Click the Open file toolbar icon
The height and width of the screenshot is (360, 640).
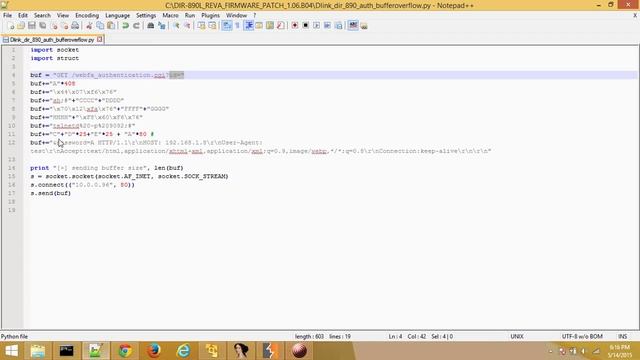21,26
